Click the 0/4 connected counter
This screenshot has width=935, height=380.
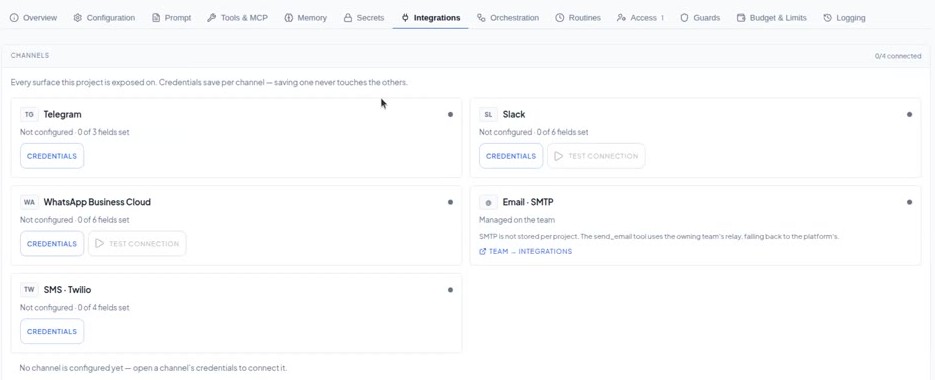pyautogui.click(x=898, y=56)
